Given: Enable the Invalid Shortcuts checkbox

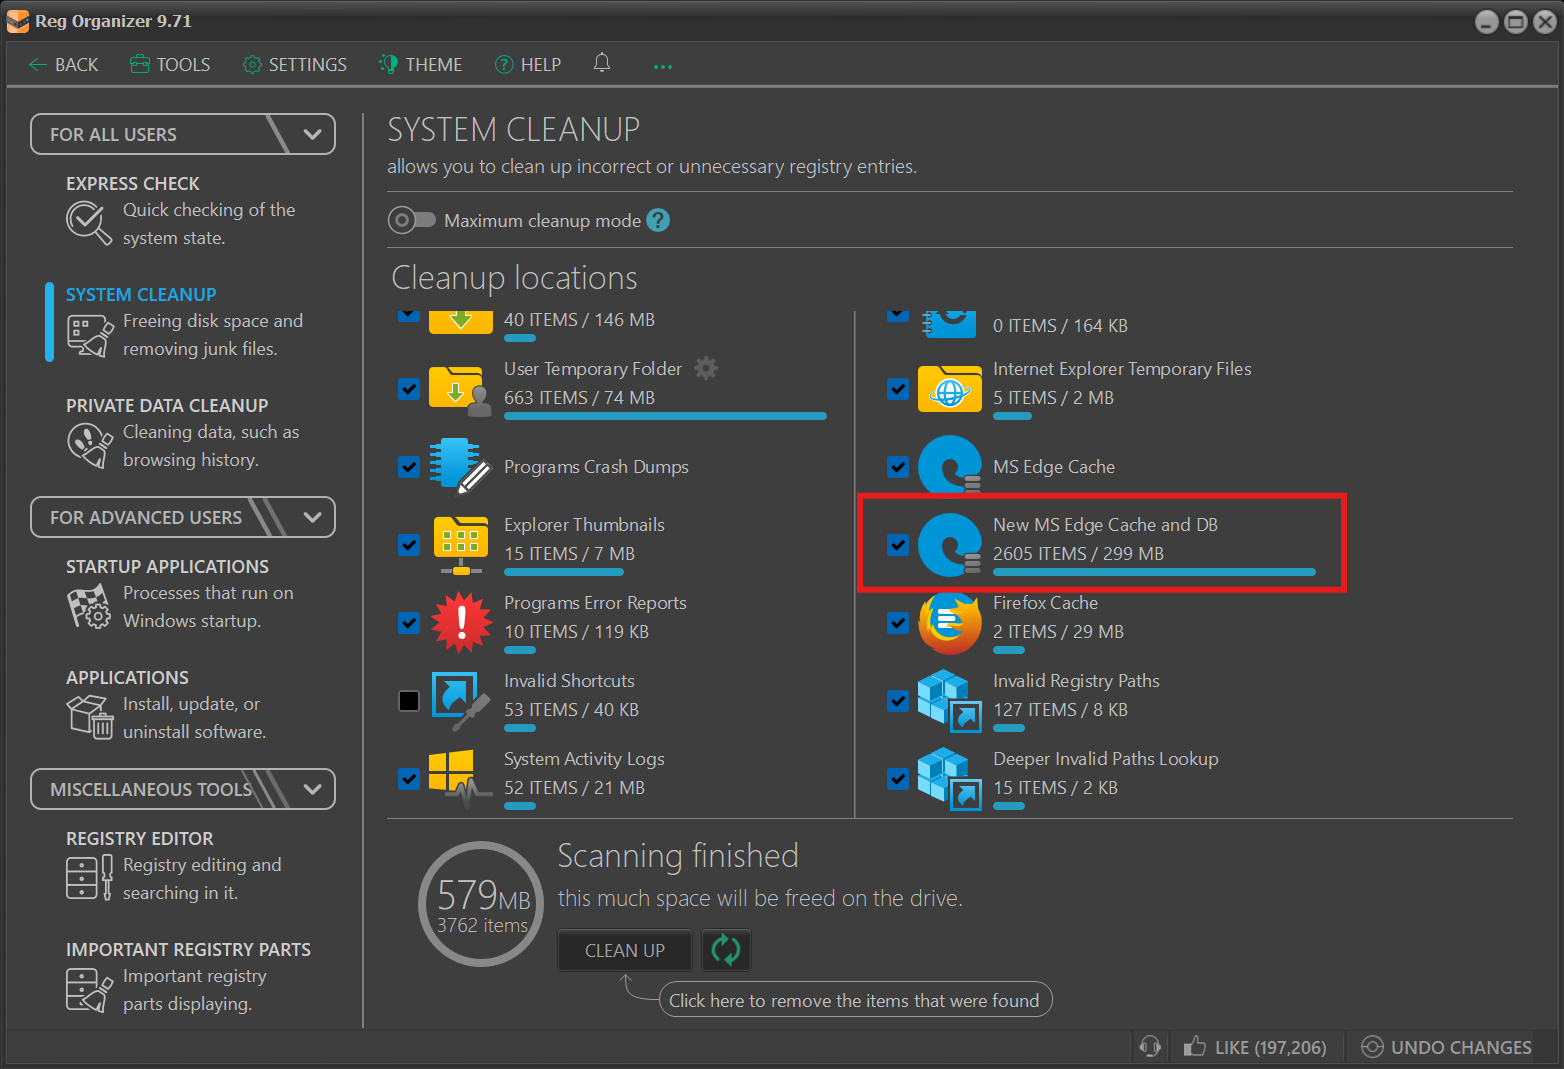Looking at the screenshot, I should click(x=409, y=700).
